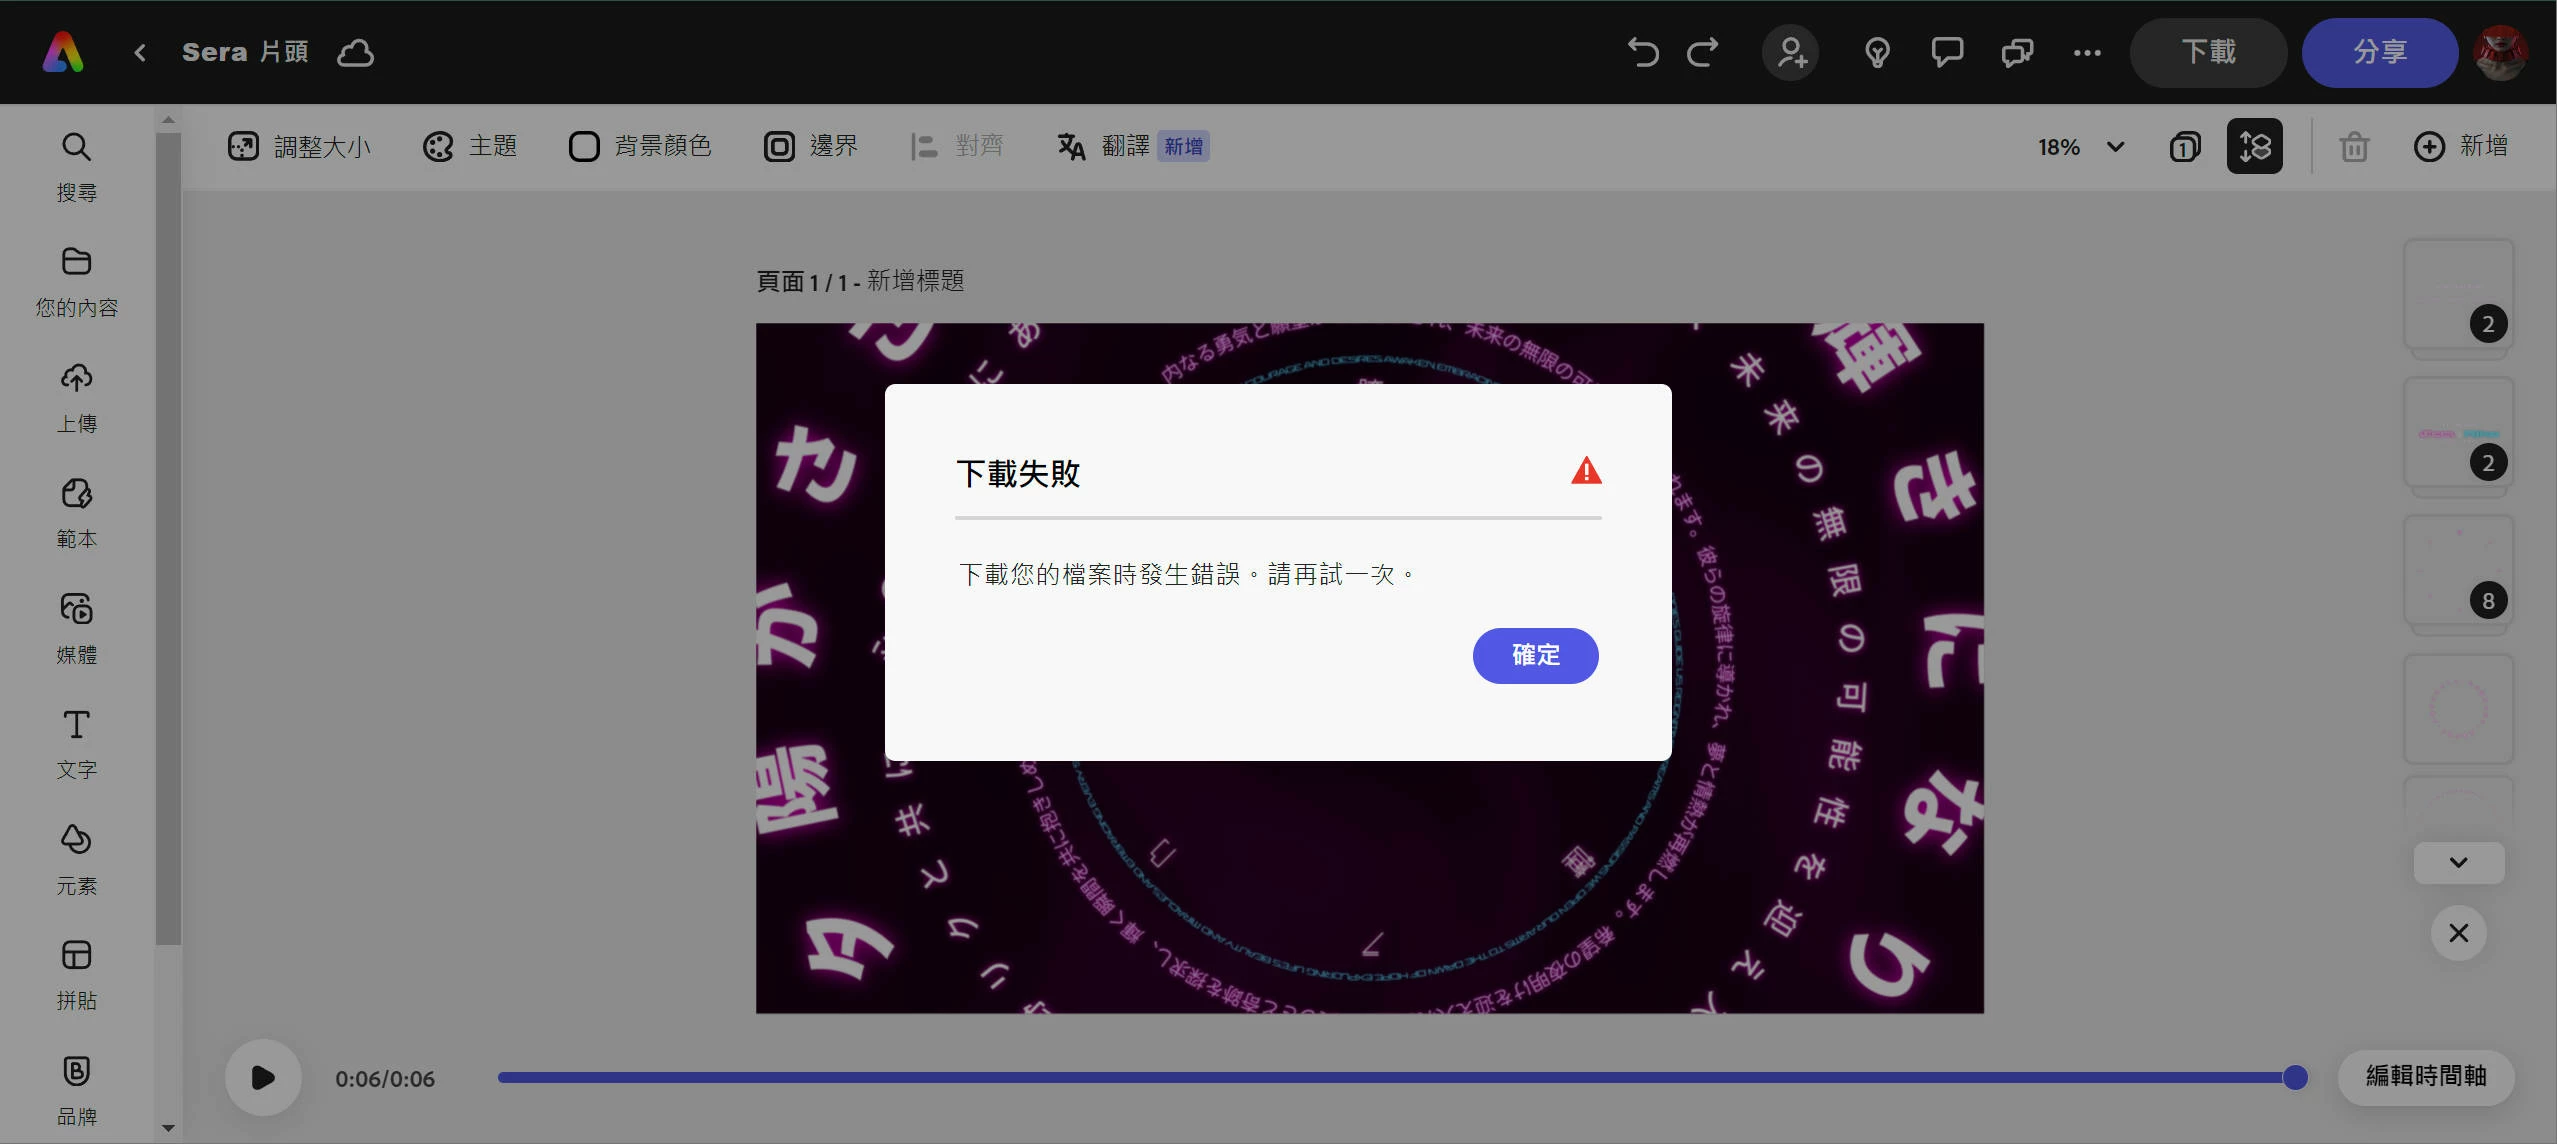Expand more layers with chevron down

tap(2458, 862)
